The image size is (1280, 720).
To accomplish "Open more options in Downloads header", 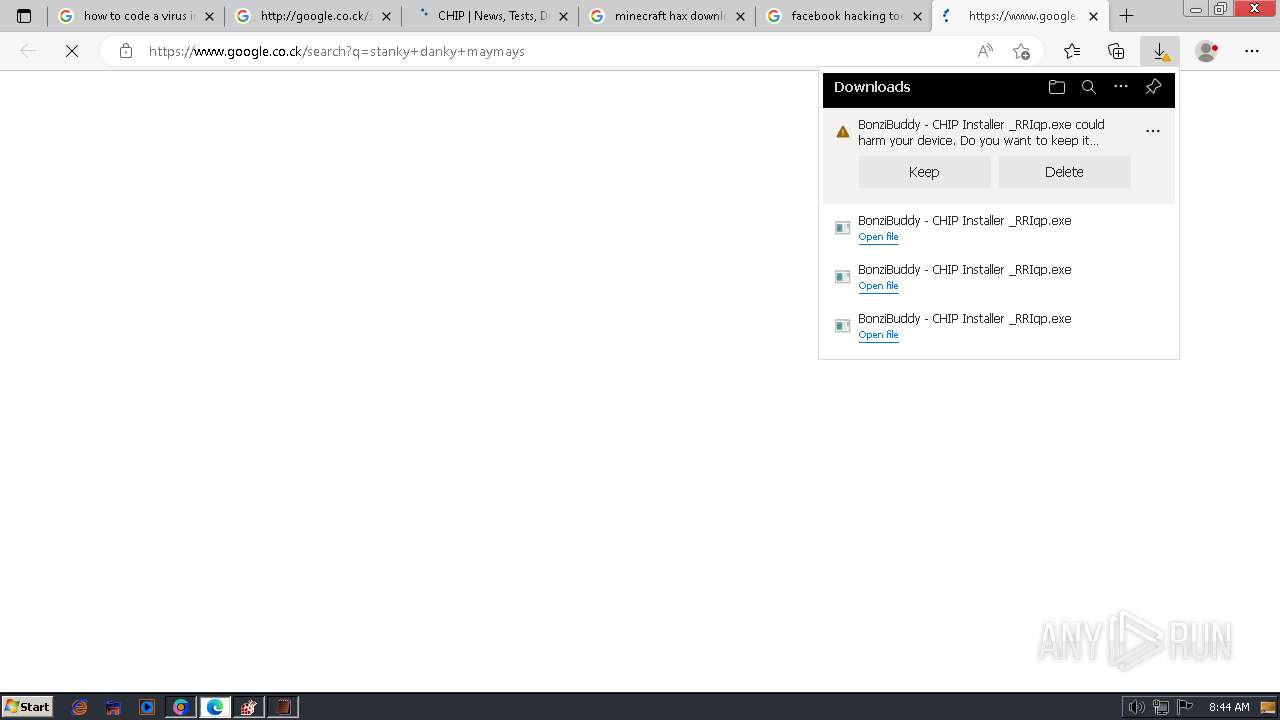I will click(1121, 87).
